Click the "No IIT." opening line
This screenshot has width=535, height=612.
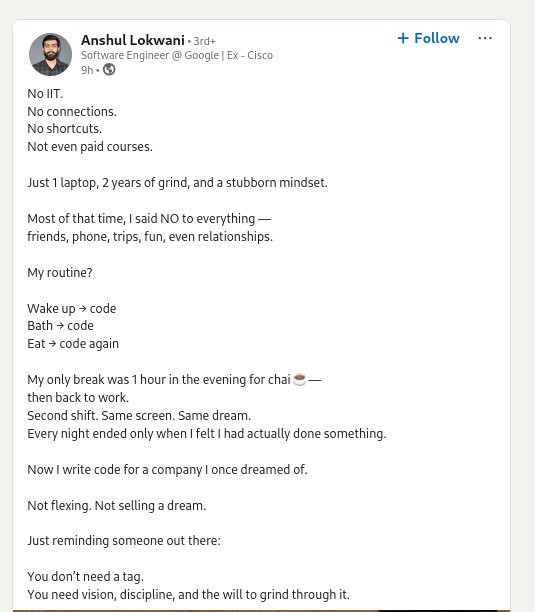[45, 94]
